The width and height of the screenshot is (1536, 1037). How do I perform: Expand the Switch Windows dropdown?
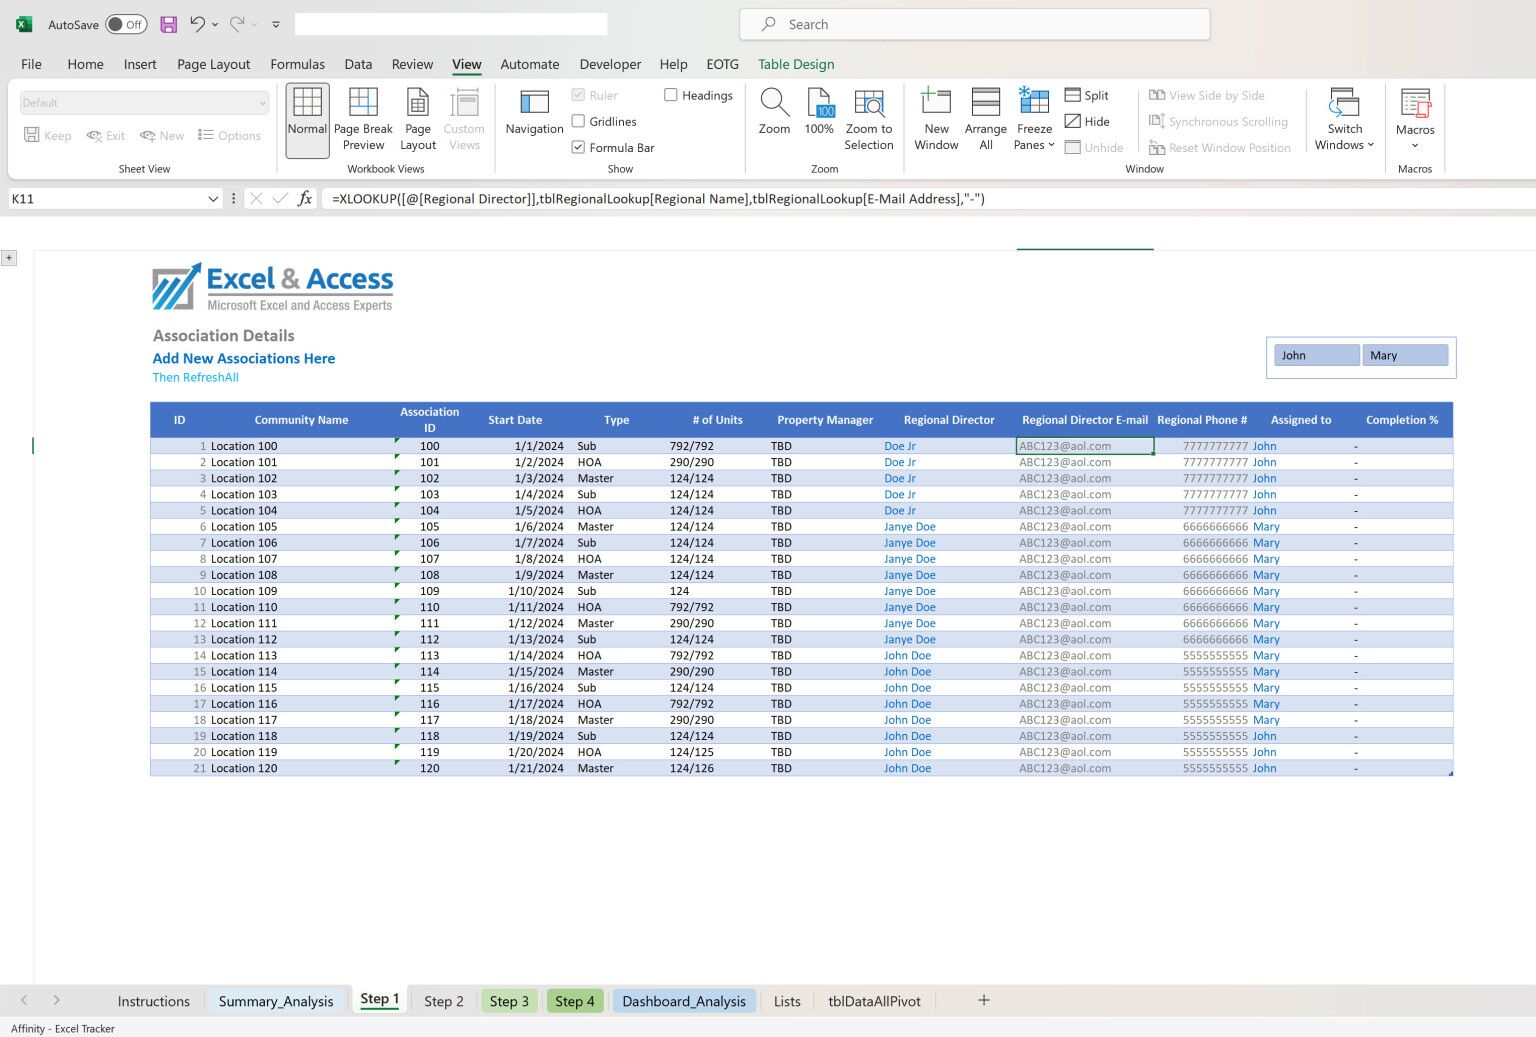click(1343, 118)
